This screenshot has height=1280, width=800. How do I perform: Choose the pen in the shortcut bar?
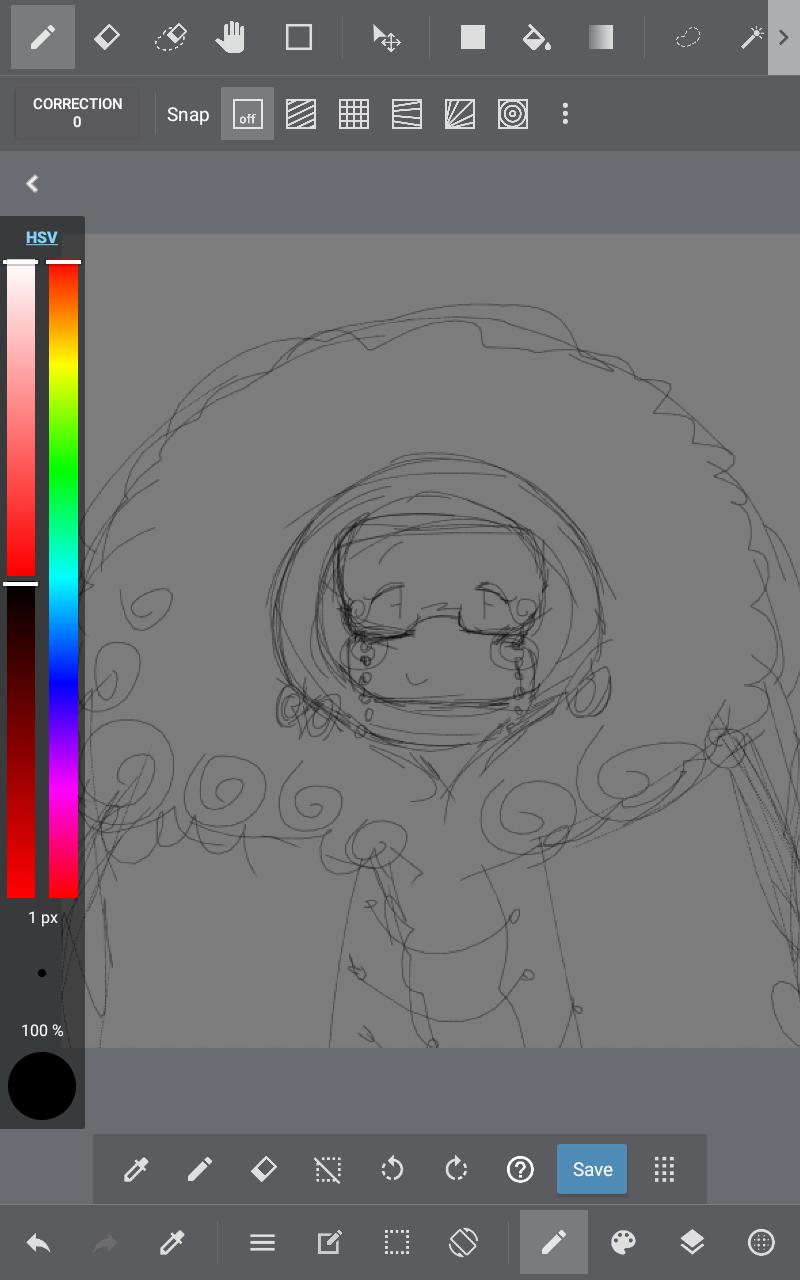click(x=200, y=1169)
